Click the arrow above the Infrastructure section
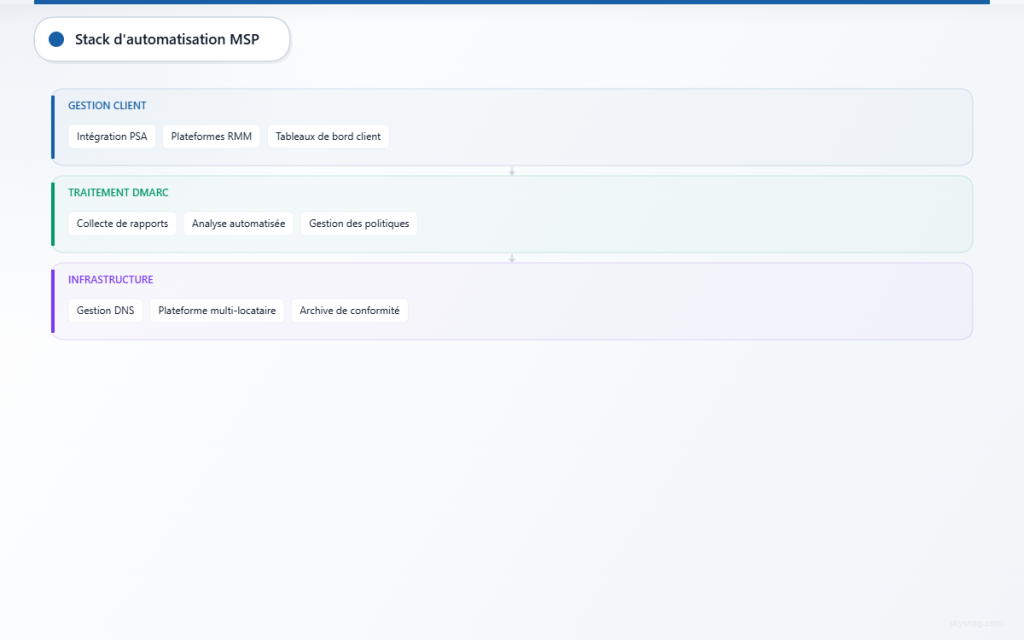Viewport: 1024px width, 640px height. (512, 257)
